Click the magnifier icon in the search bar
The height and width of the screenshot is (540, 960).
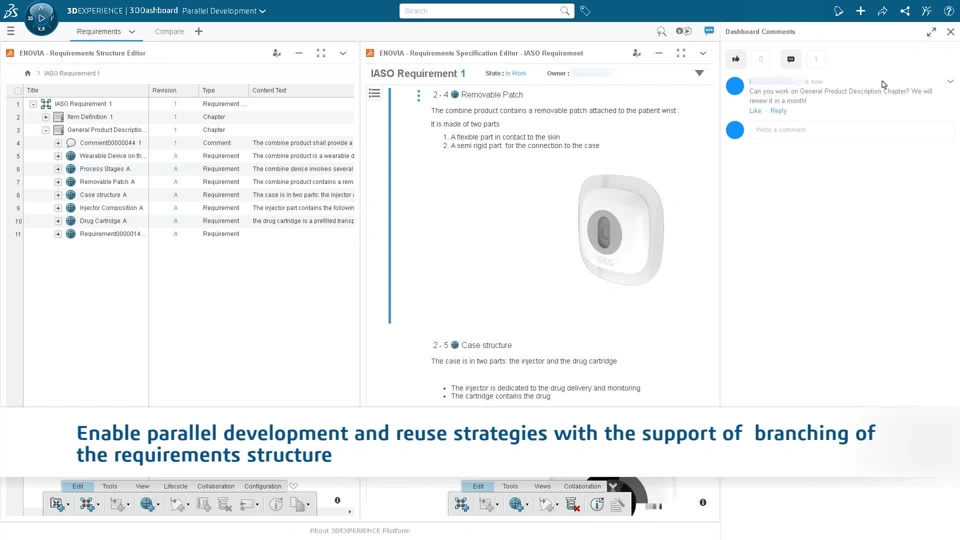click(x=564, y=11)
